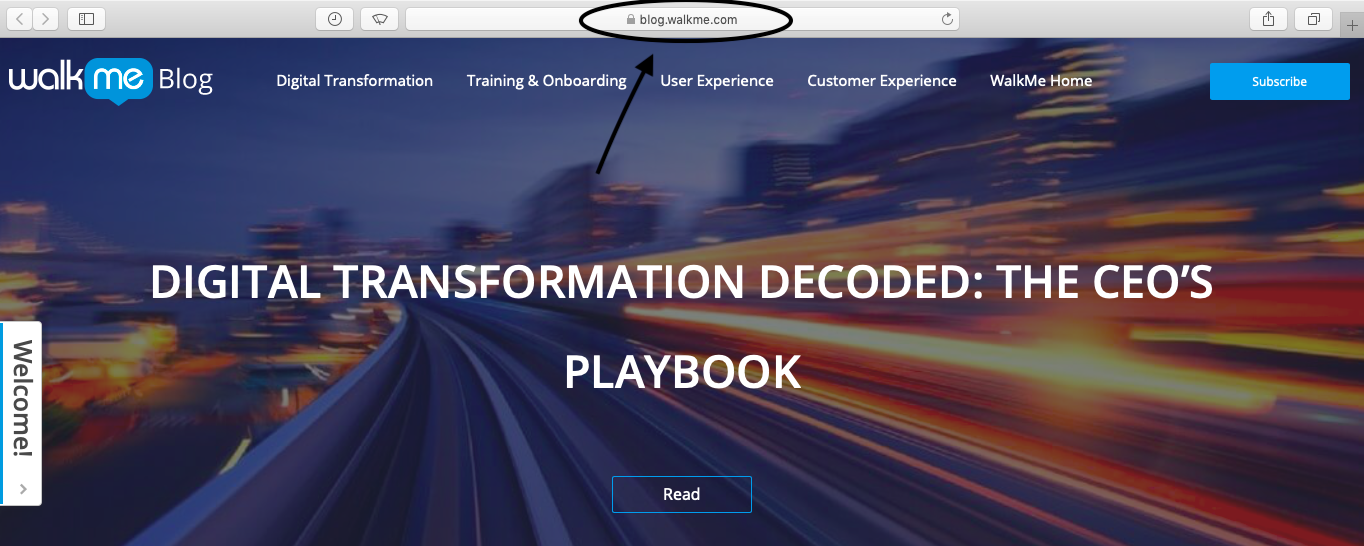Open the User Experience menu

717,81
